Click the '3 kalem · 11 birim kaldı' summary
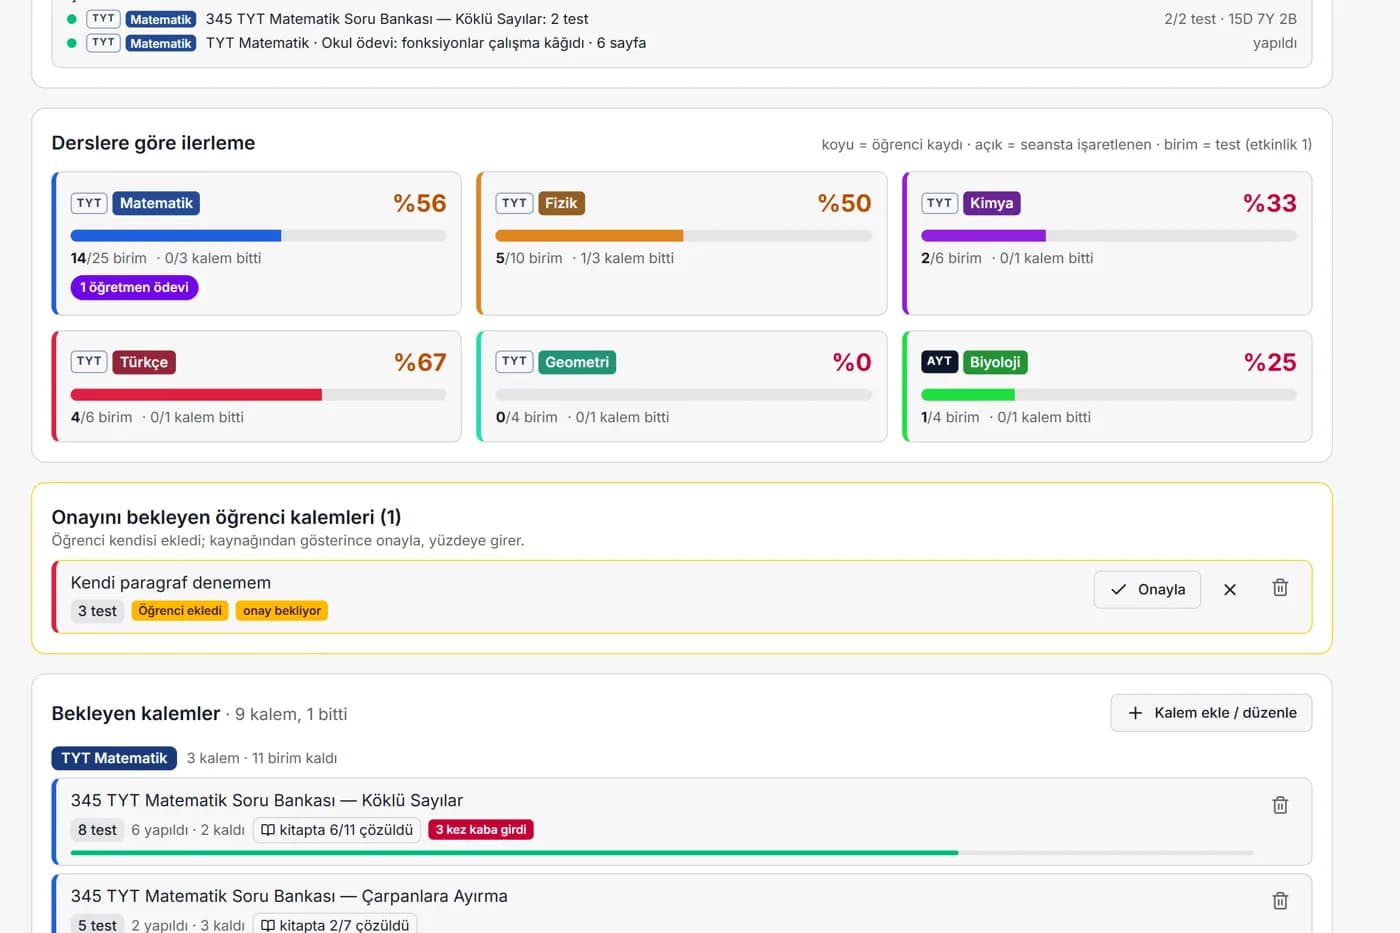Viewport: 1400px width, 933px height. coord(262,758)
